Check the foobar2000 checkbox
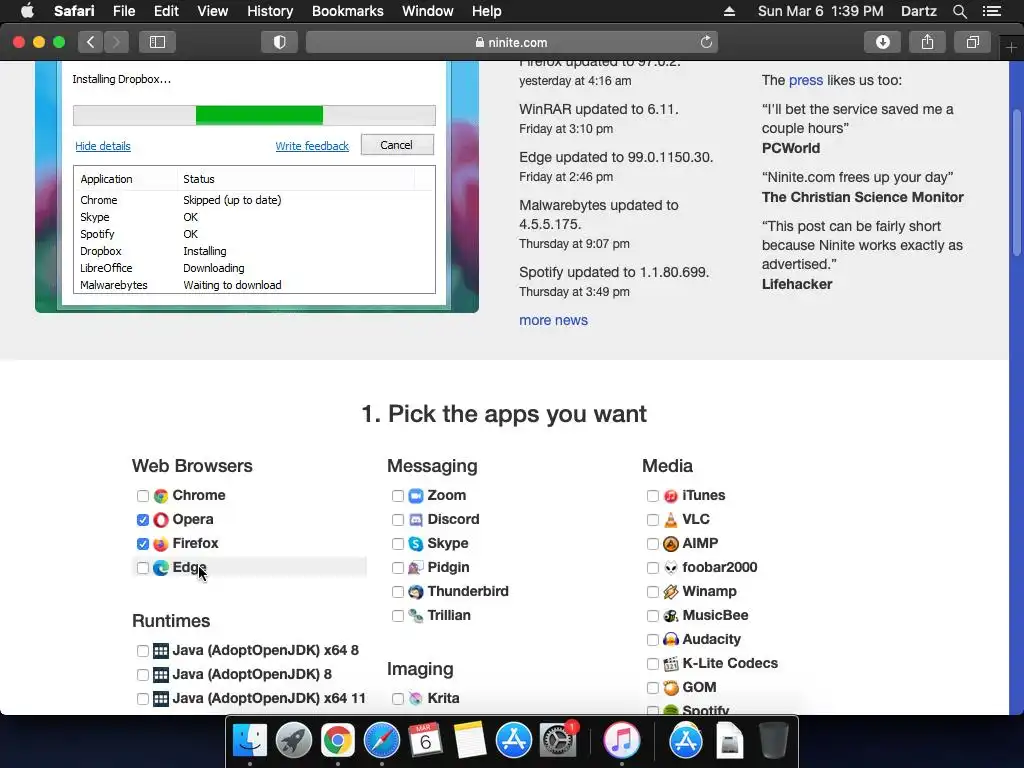This screenshot has width=1024, height=768. (x=652, y=568)
